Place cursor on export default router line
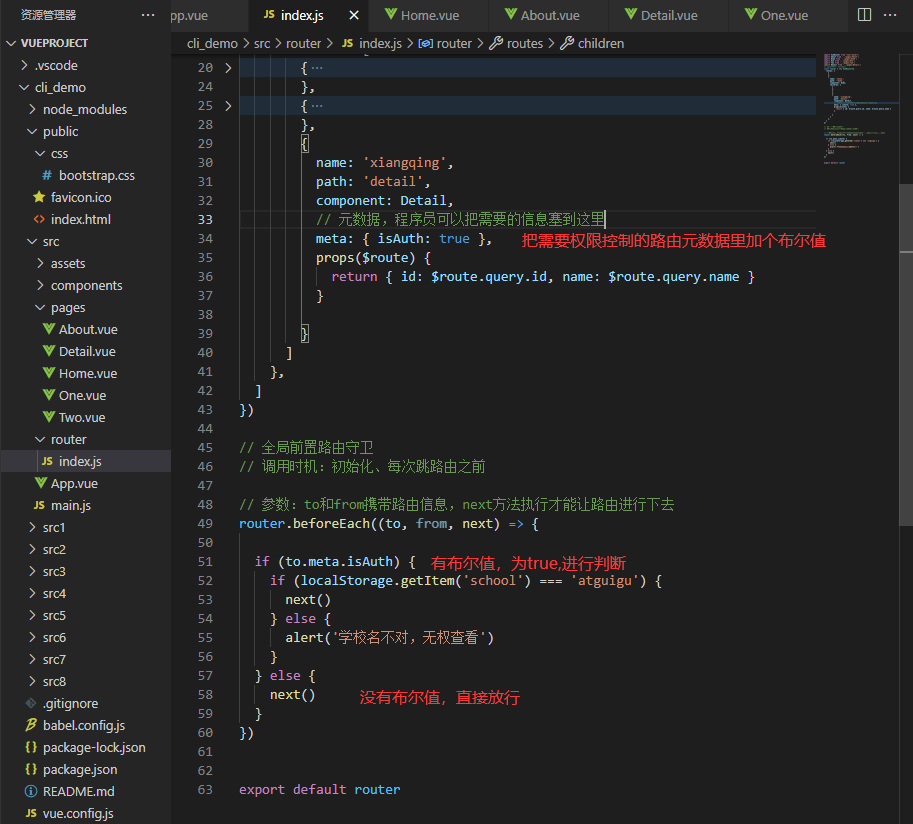913x824 pixels. 320,790
